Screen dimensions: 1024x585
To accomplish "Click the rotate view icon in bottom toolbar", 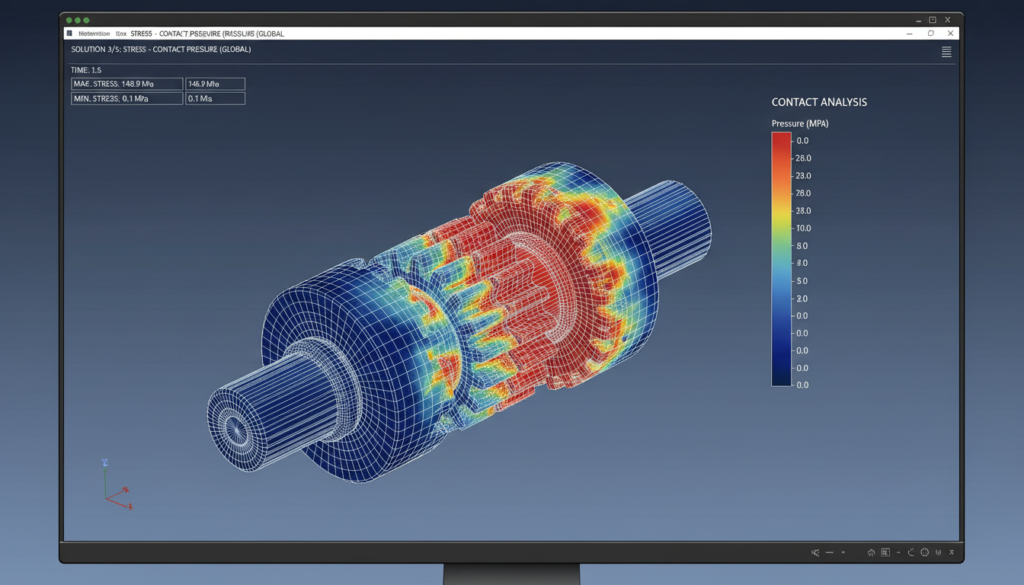I will tap(911, 552).
